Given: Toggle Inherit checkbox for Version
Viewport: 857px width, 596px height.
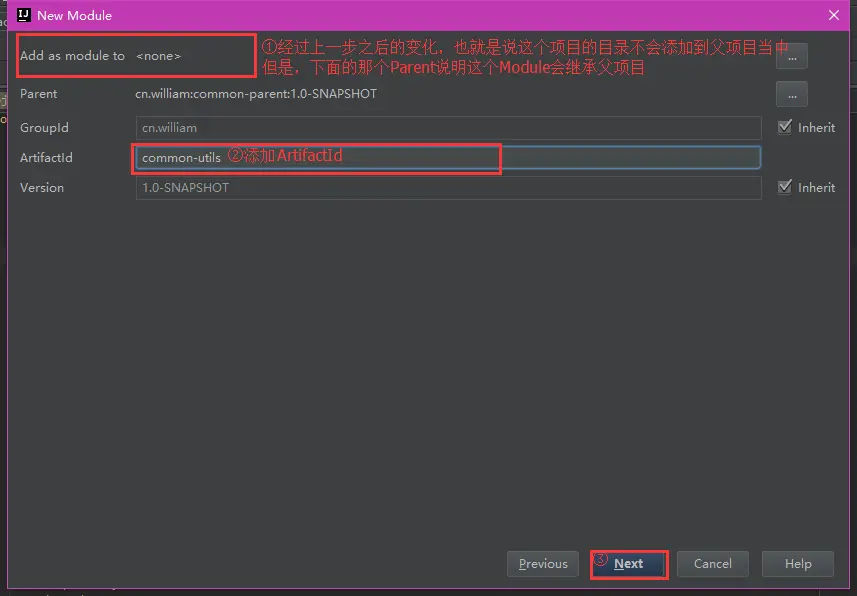Looking at the screenshot, I should pyautogui.click(x=785, y=187).
